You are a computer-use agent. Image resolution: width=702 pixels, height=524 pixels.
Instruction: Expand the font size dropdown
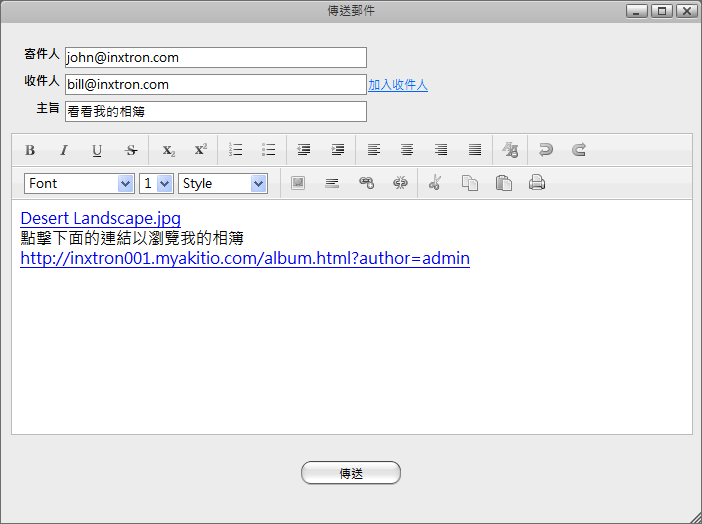[156, 184]
